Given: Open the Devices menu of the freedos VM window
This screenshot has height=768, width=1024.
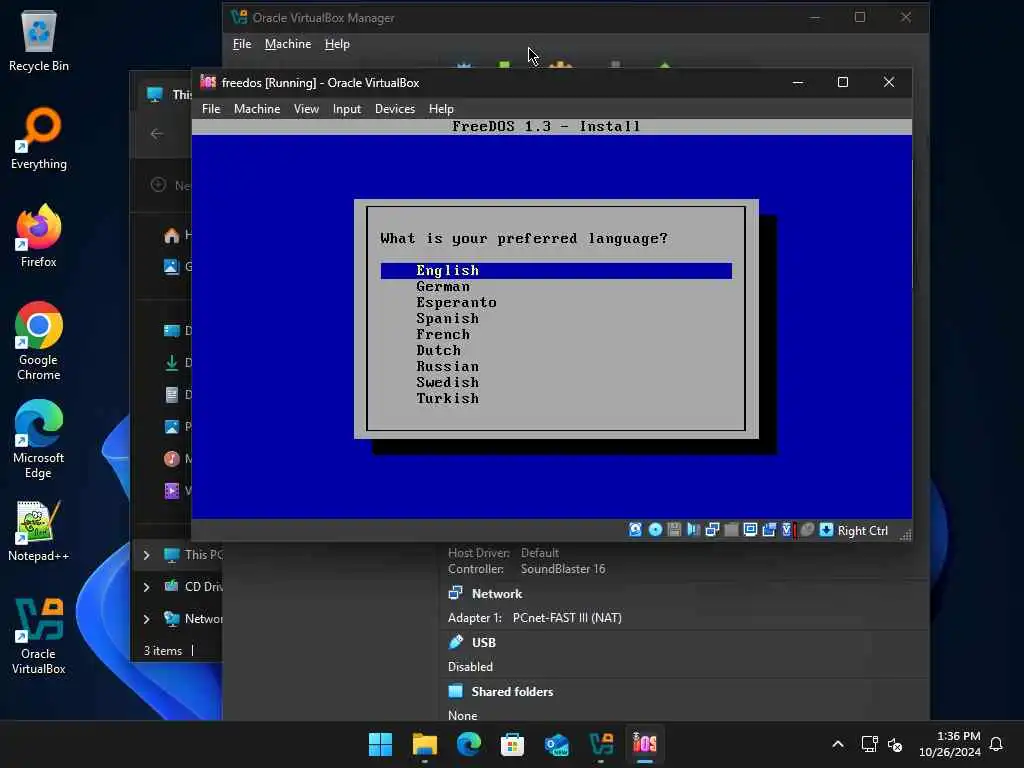Looking at the screenshot, I should tap(395, 109).
